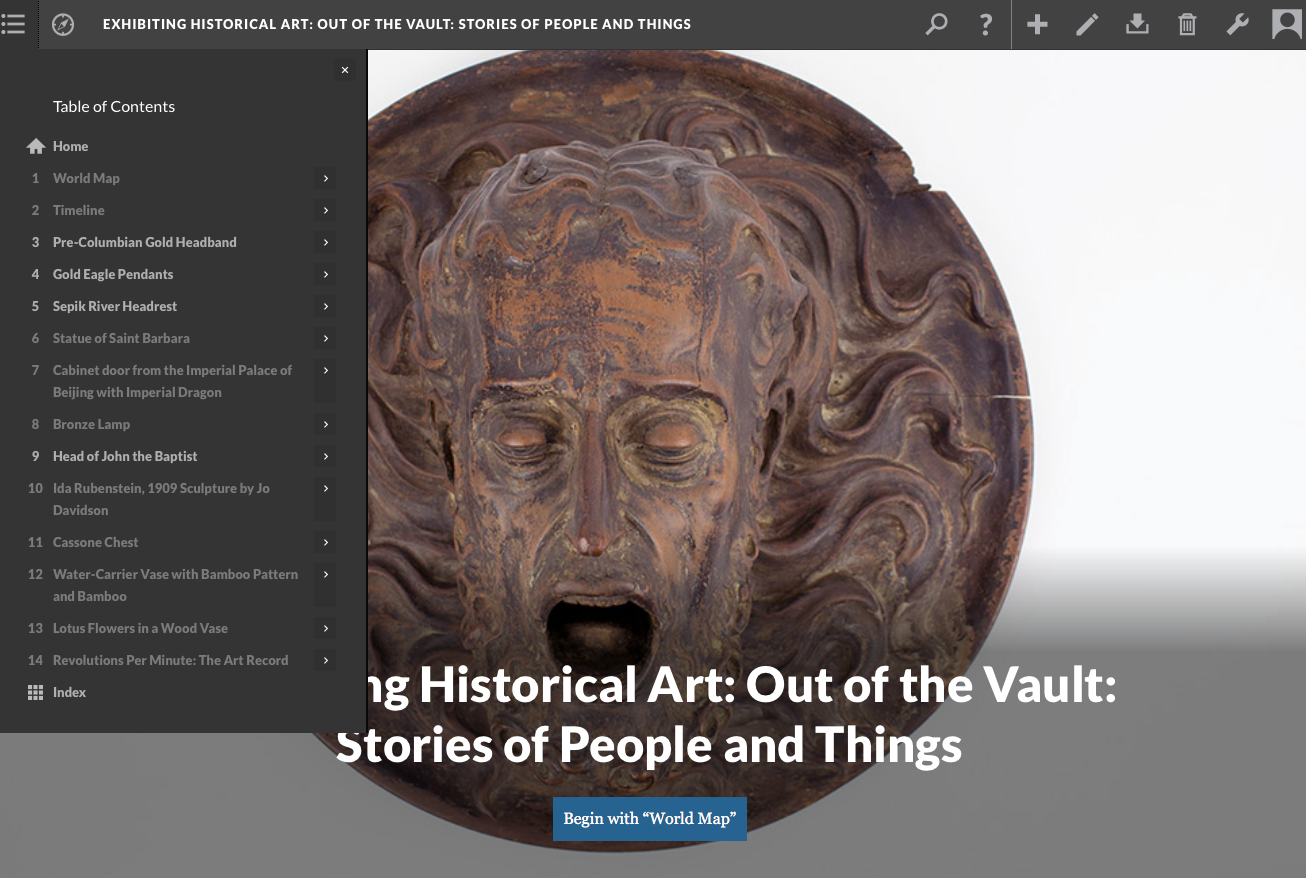The image size is (1306, 878).
Task: Open Gold Eagle Pendants page
Action: (x=113, y=274)
